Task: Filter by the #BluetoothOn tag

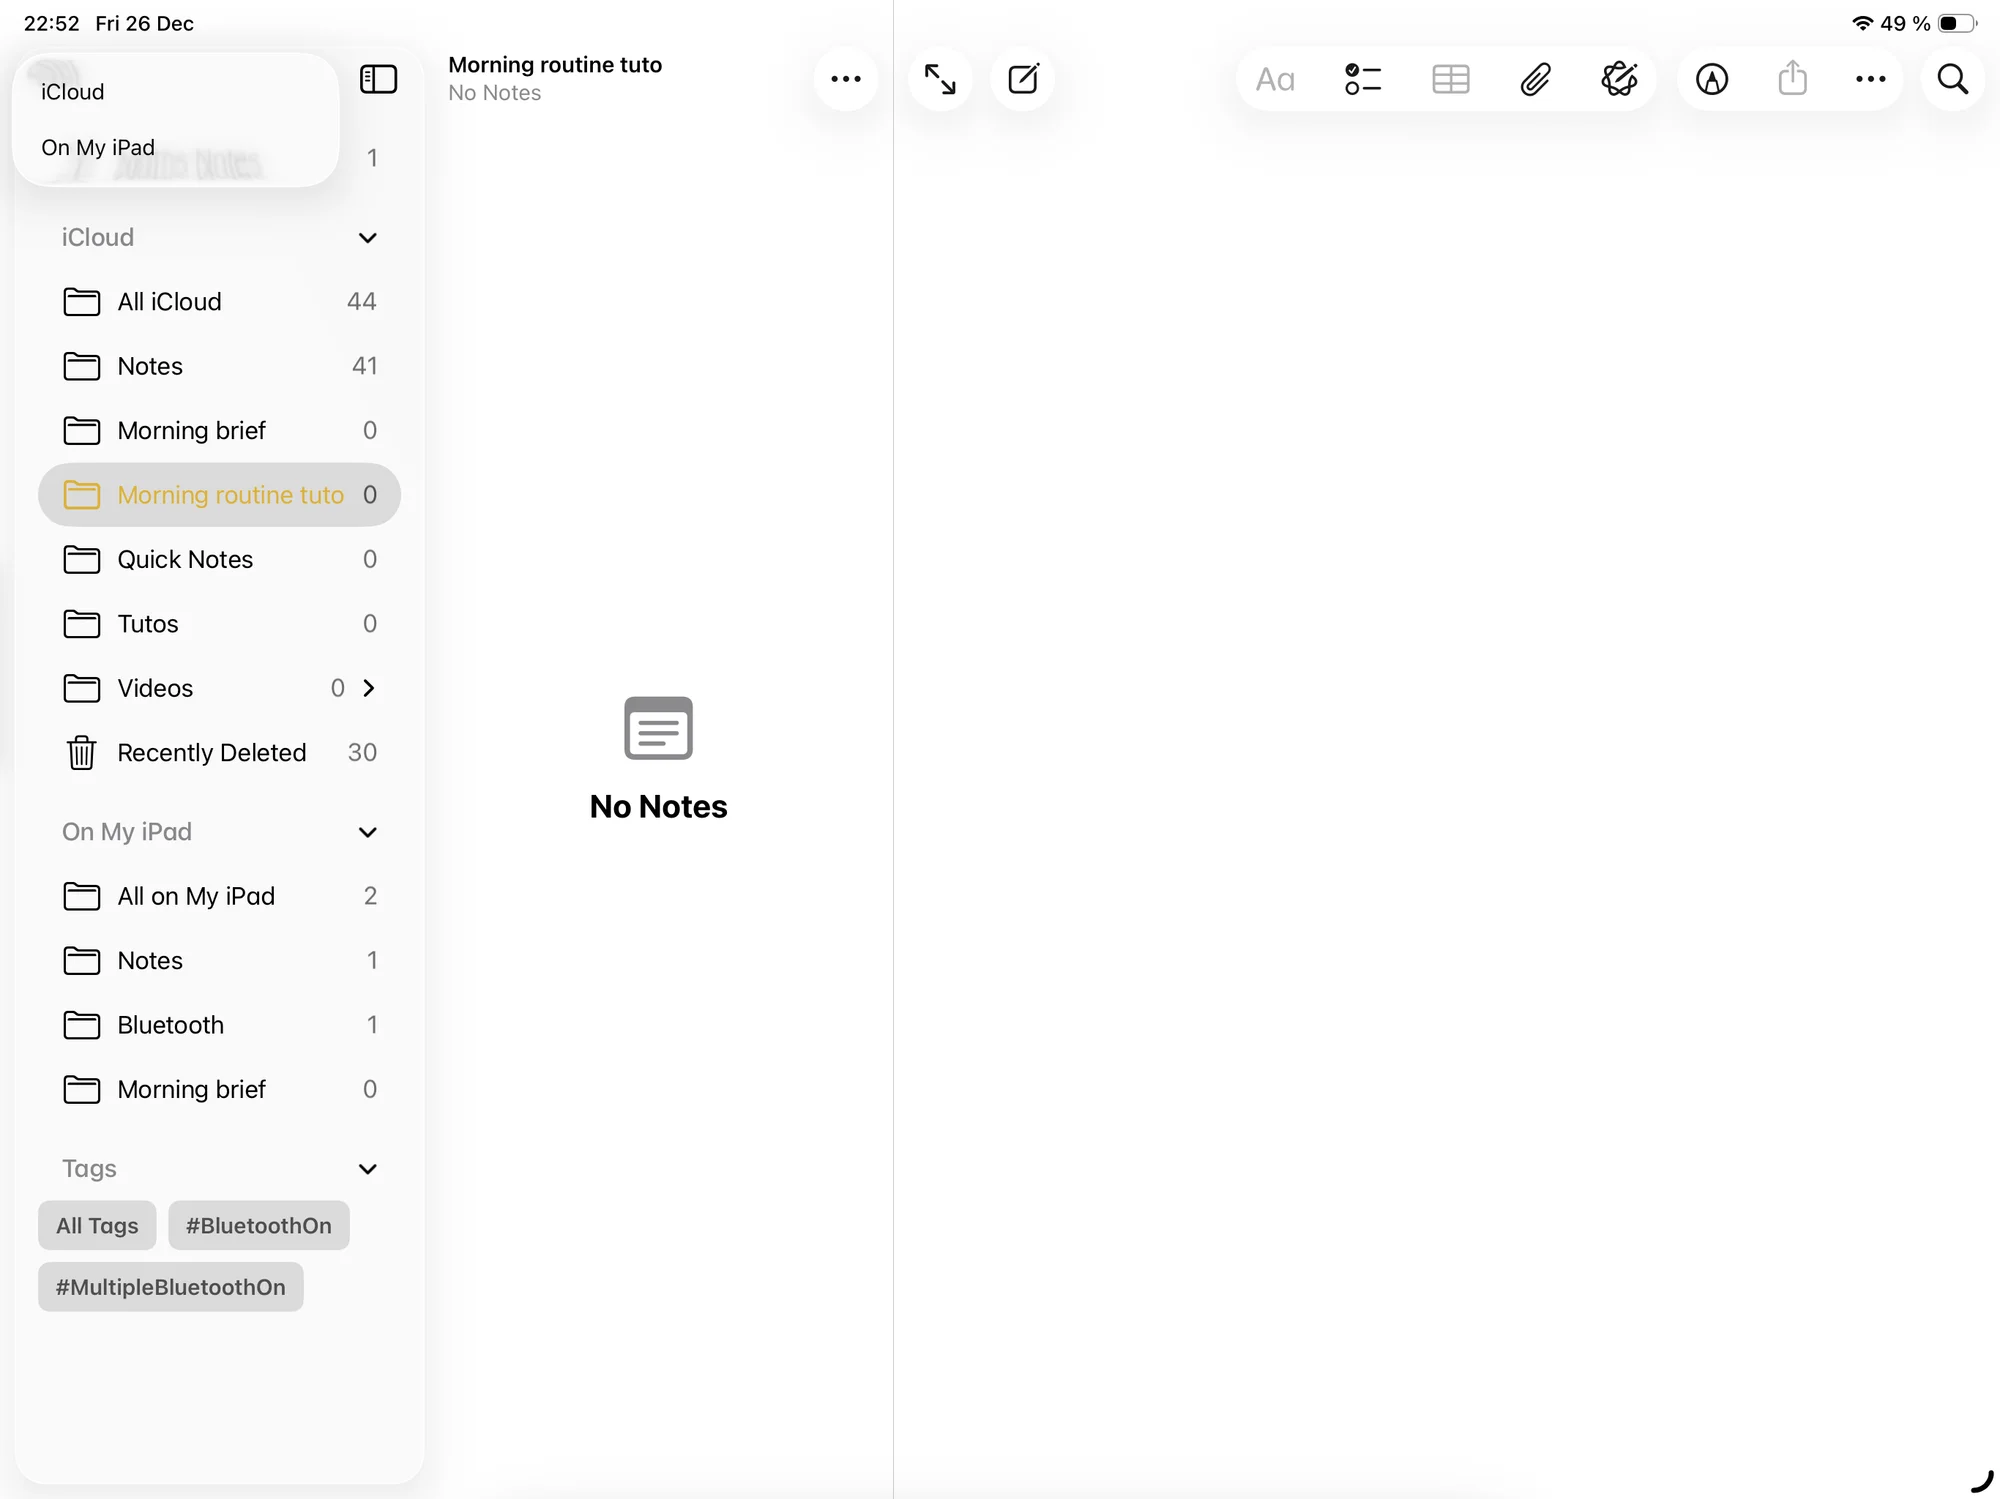Action: pyautogui.click(x=258, y=1226)
